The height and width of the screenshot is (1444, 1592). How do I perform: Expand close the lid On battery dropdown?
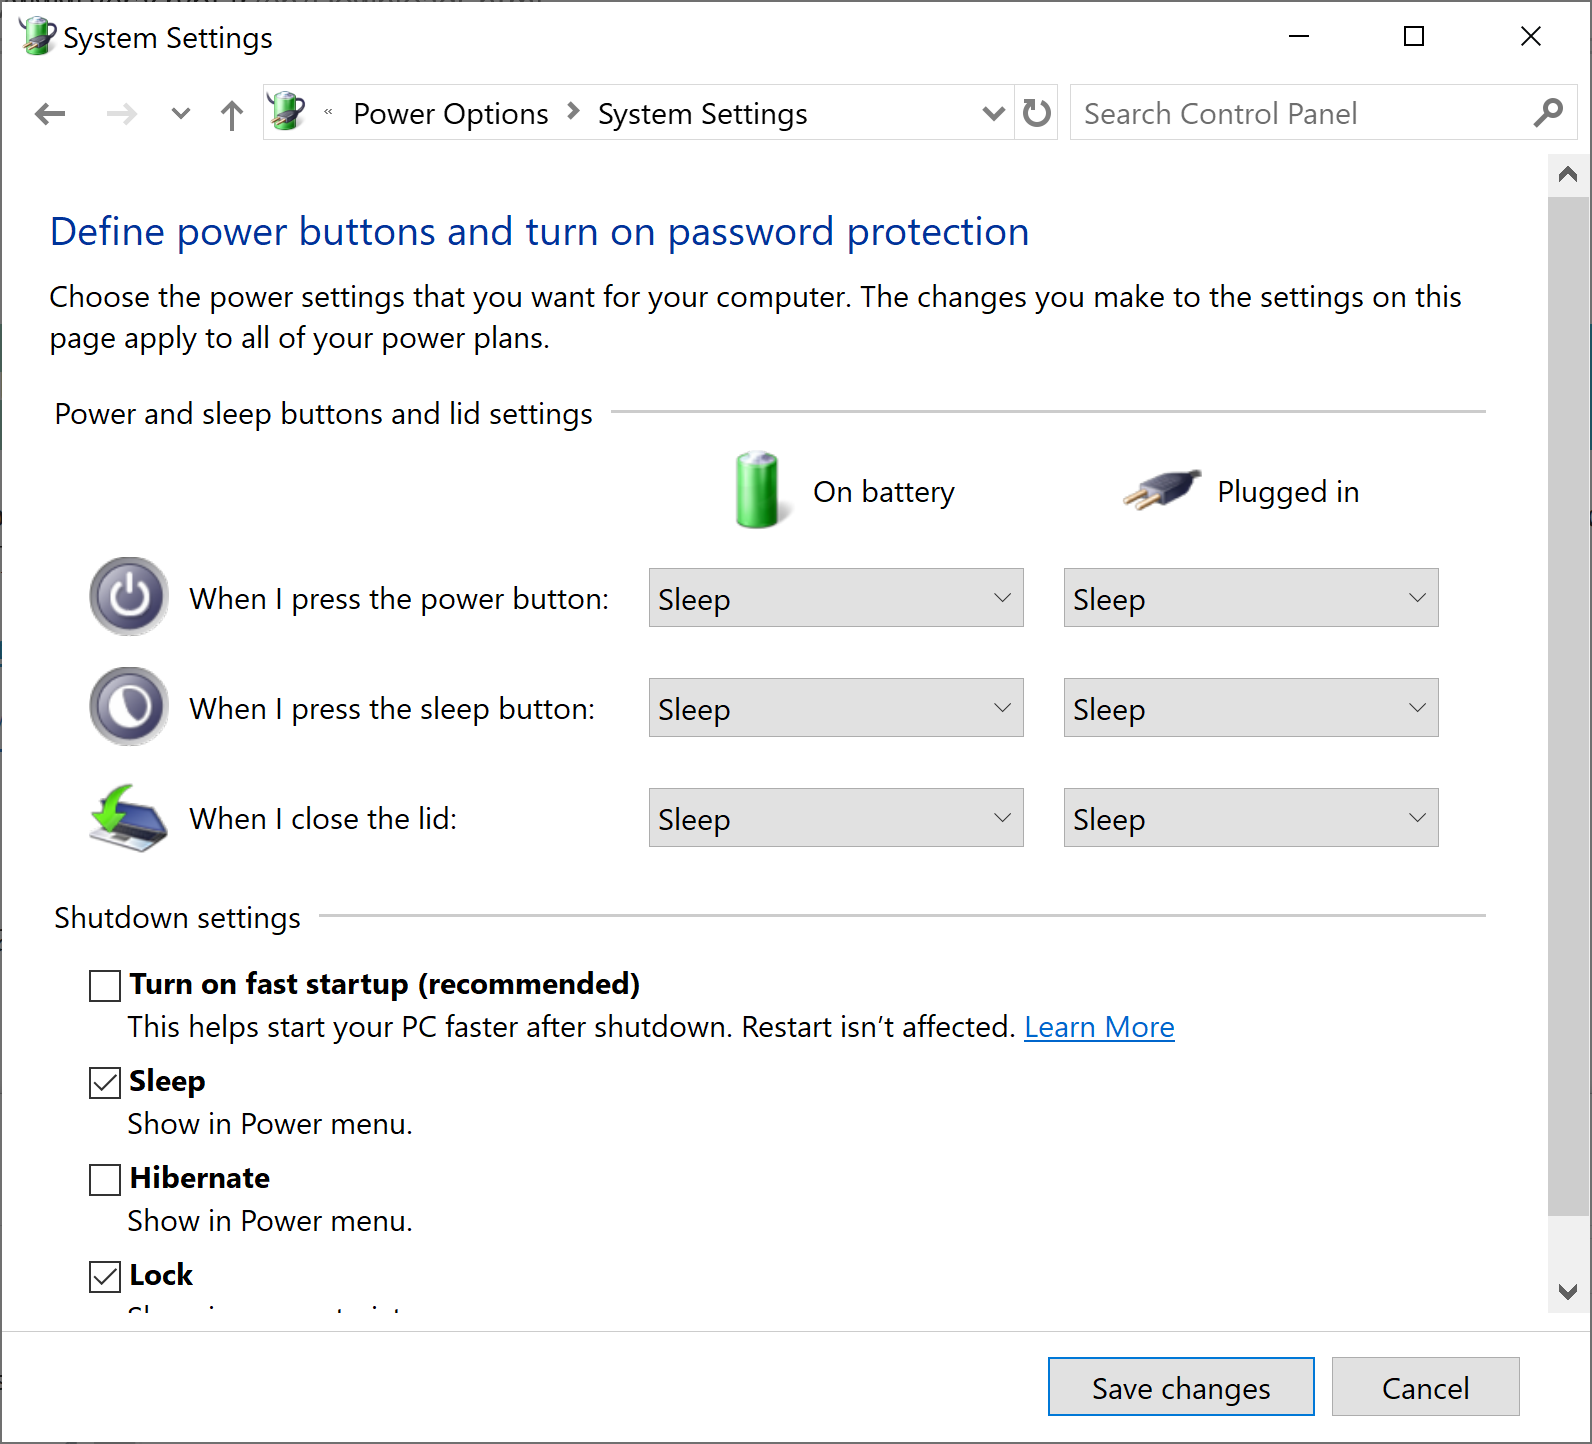coord(835,818)
